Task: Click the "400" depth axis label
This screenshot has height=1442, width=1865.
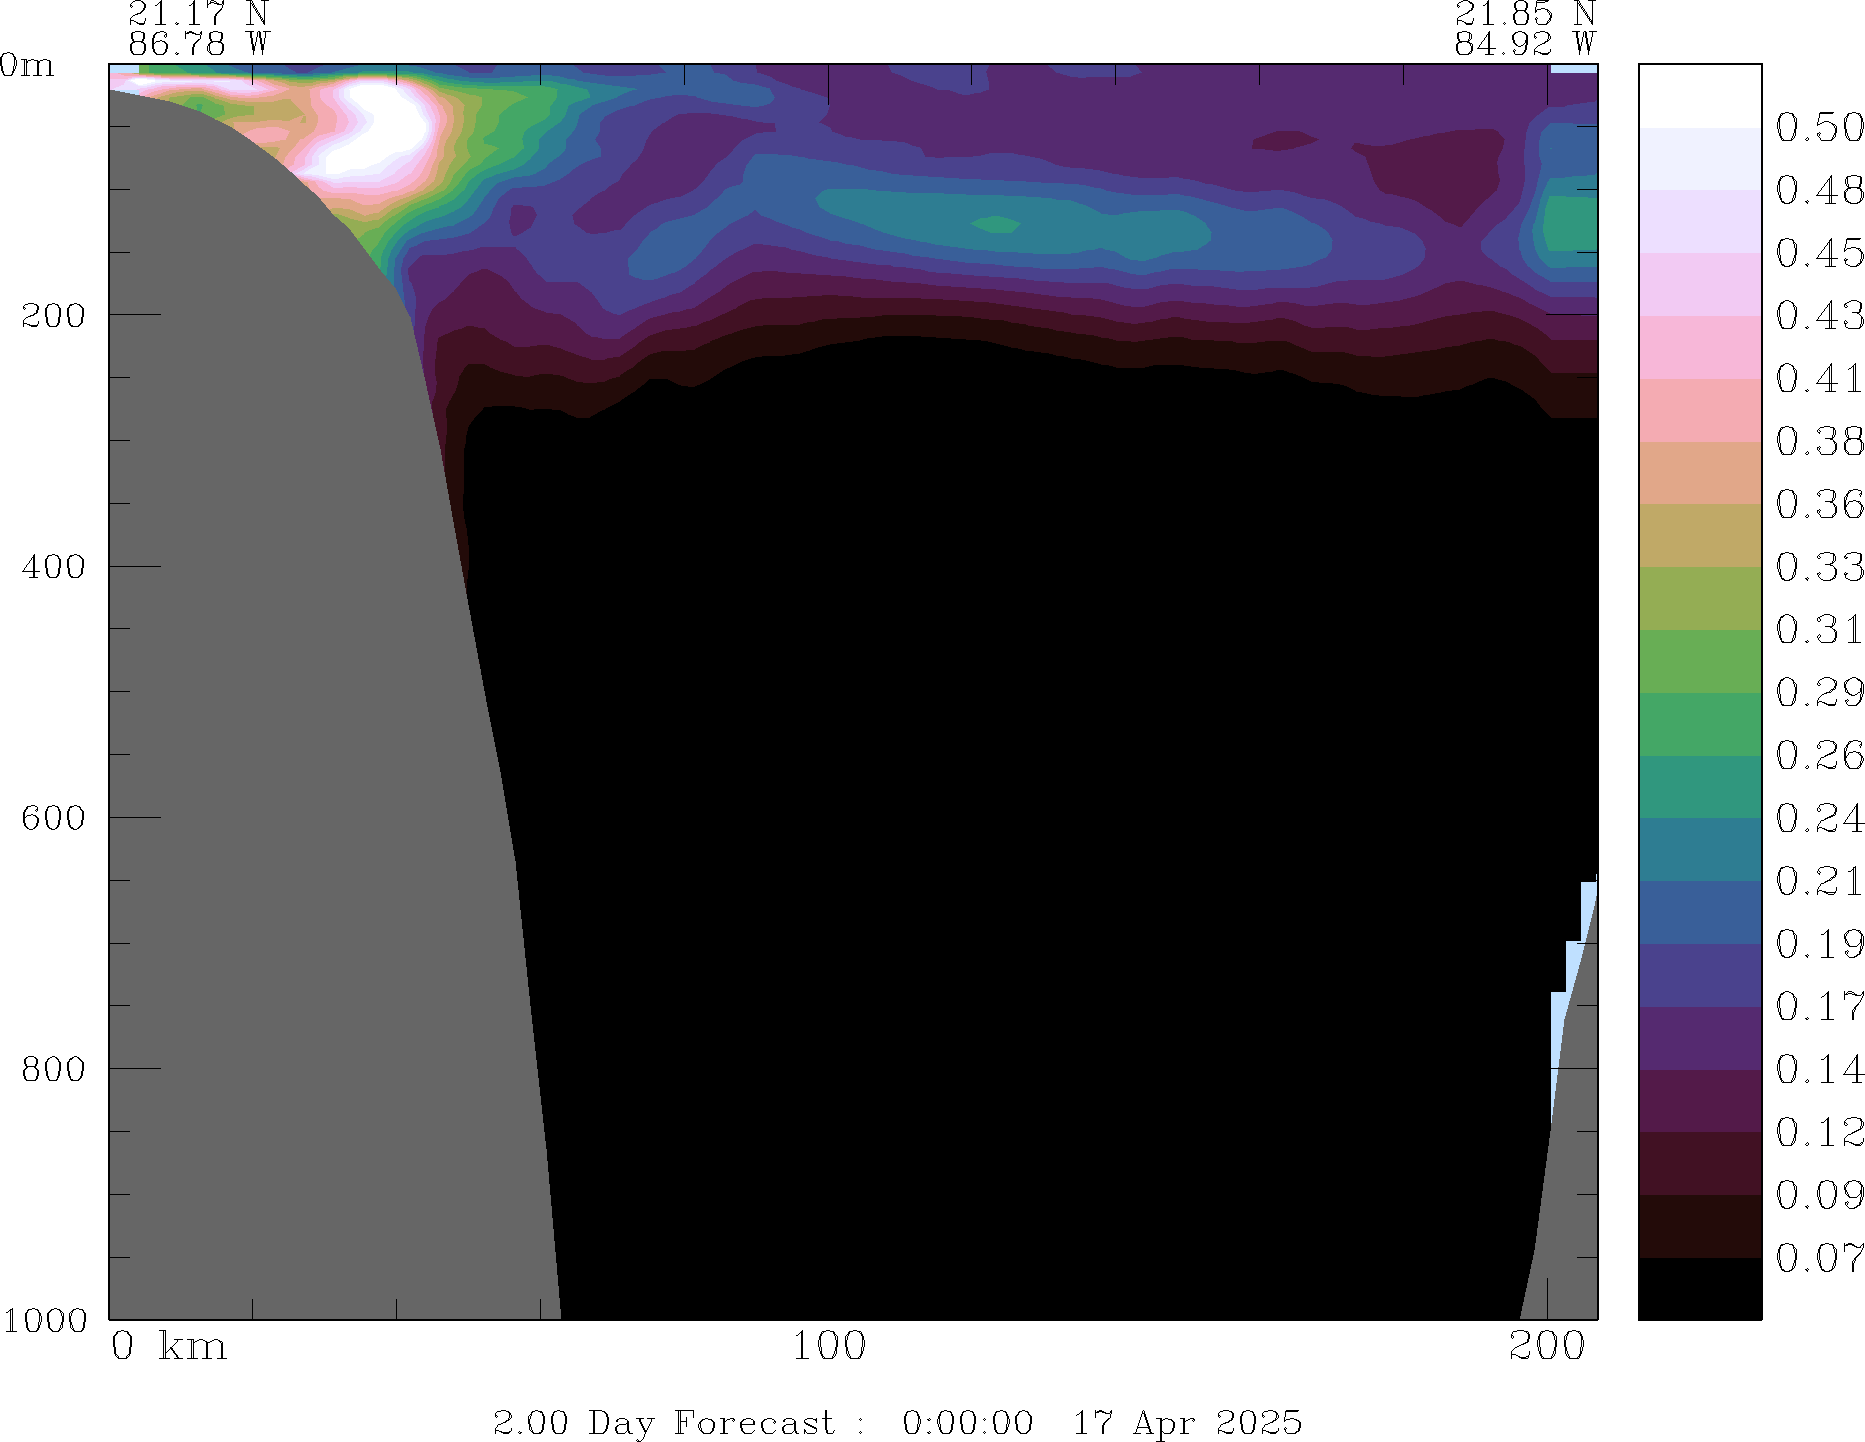Action: 54,567
